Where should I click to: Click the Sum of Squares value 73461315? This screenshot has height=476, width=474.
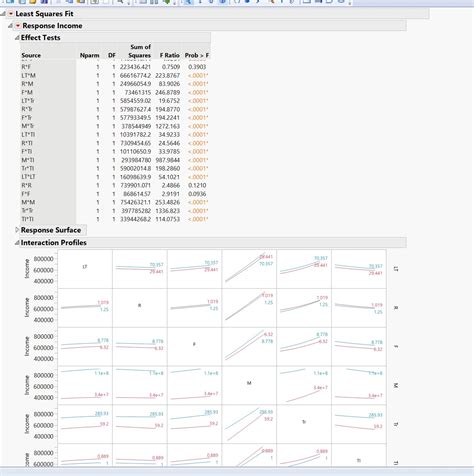pos(138,92)
